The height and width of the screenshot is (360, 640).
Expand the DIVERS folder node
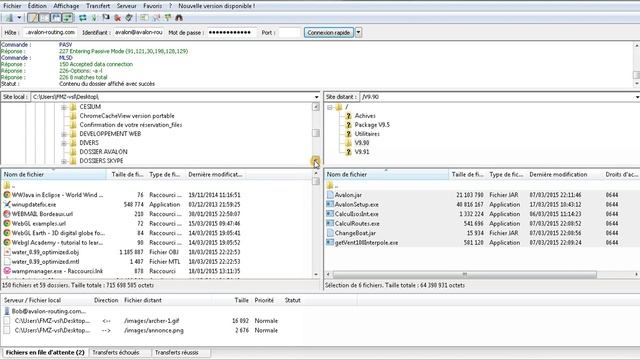[64, 143]
